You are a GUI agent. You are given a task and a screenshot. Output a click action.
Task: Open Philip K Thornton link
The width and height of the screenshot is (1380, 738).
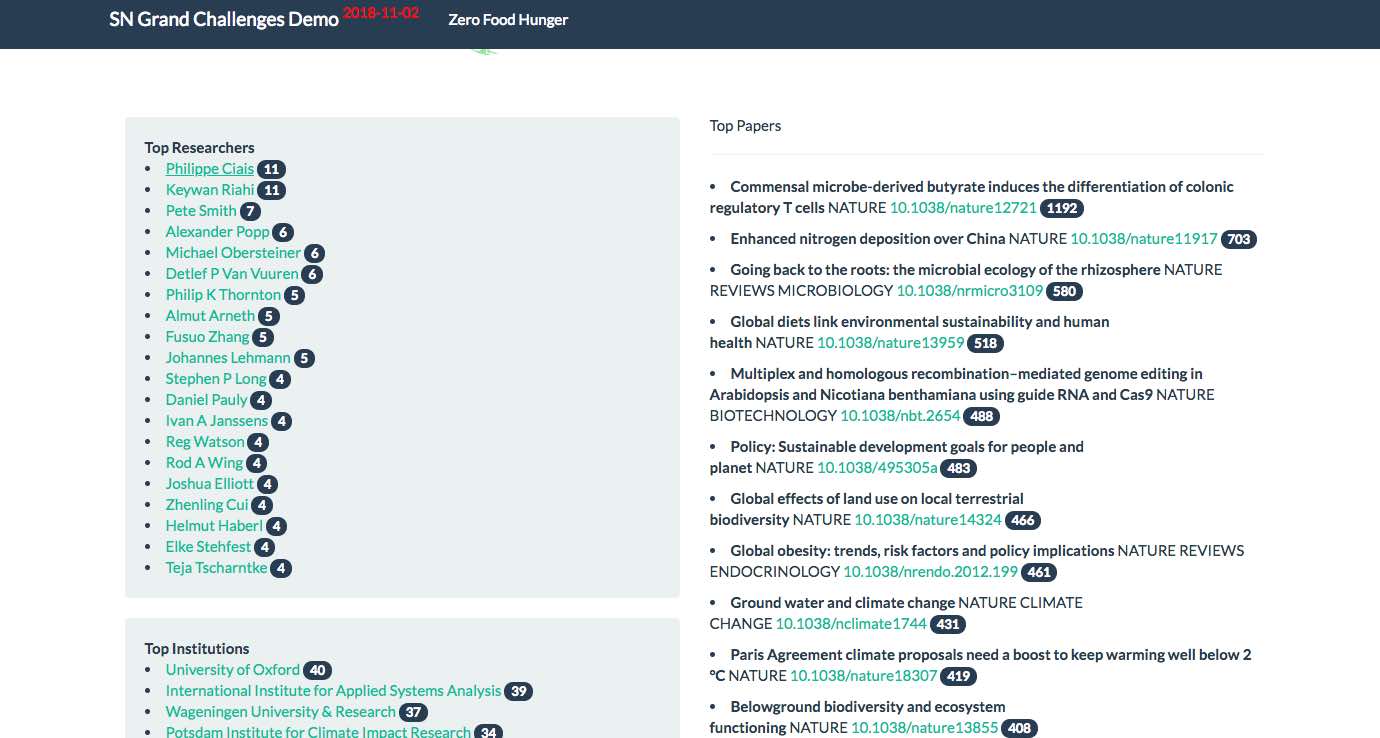pos(223,295)
